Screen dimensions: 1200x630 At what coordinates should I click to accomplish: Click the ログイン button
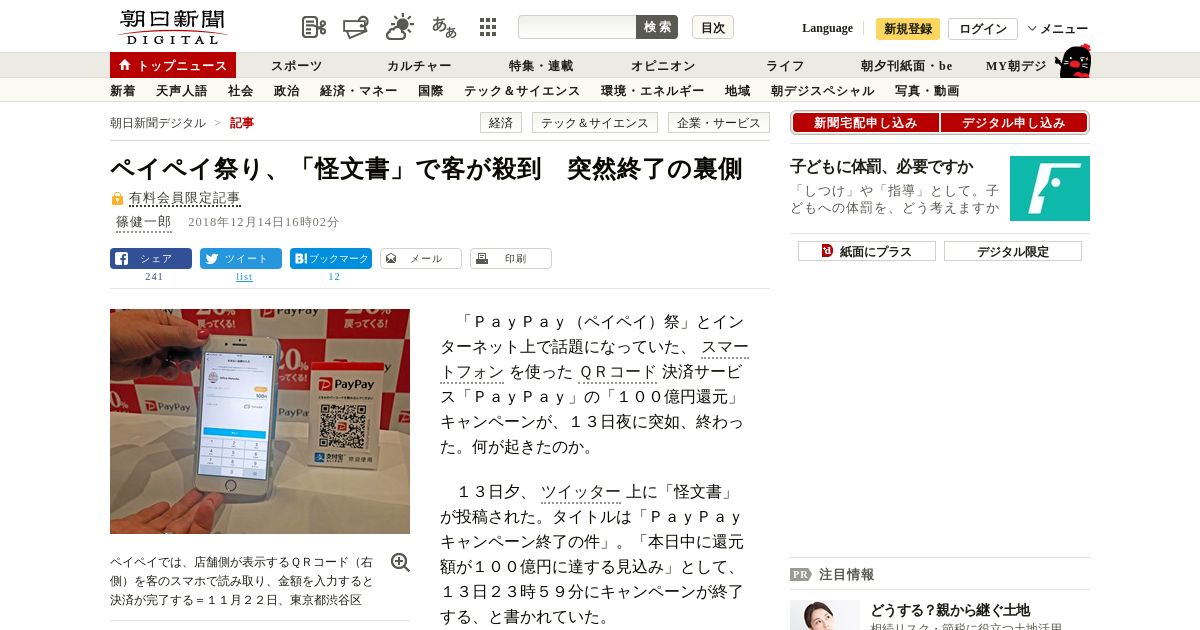(x=983, y=29)
